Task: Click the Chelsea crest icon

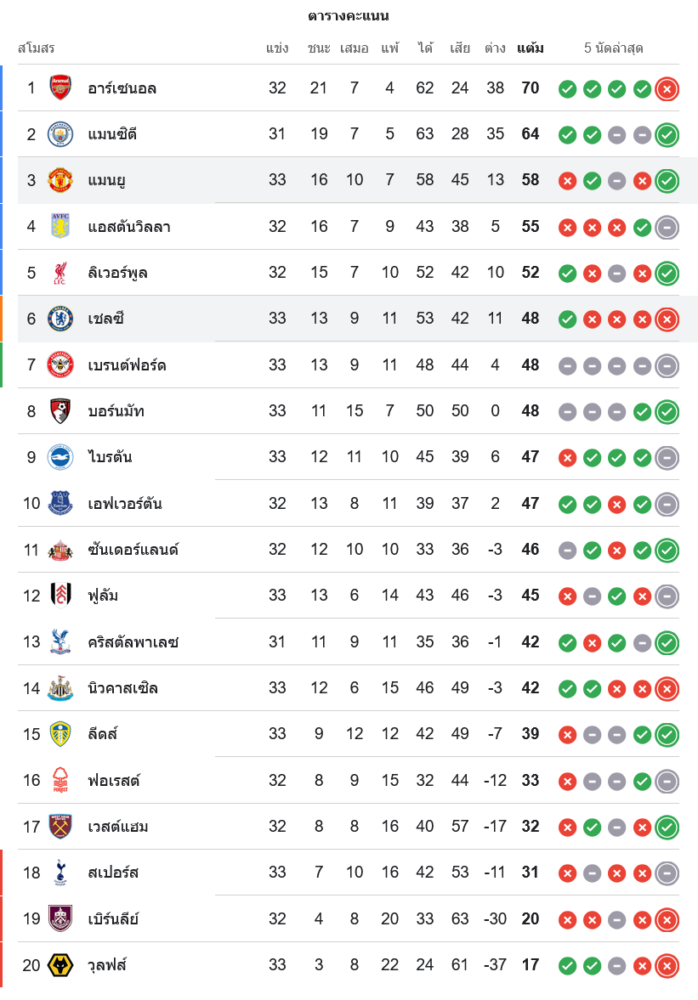Action: tap(61, 318)
